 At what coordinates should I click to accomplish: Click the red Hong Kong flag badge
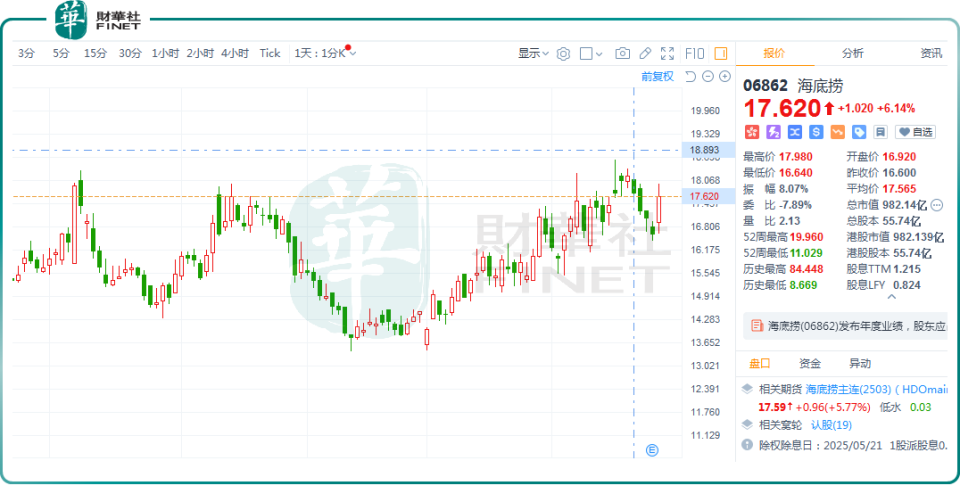coord(752,132)
